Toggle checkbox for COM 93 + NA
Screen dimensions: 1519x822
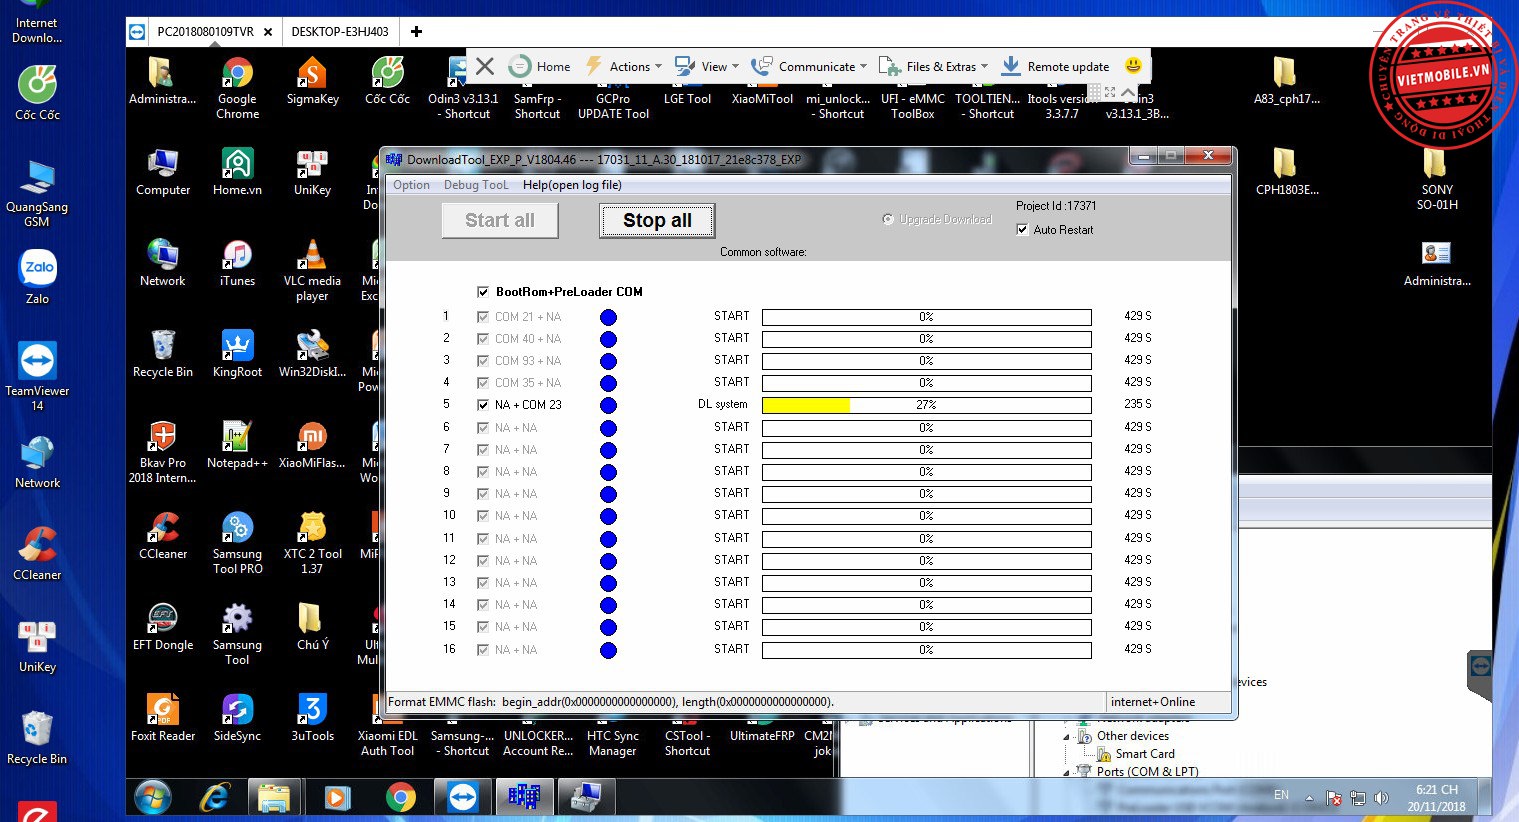coord(483,361)
